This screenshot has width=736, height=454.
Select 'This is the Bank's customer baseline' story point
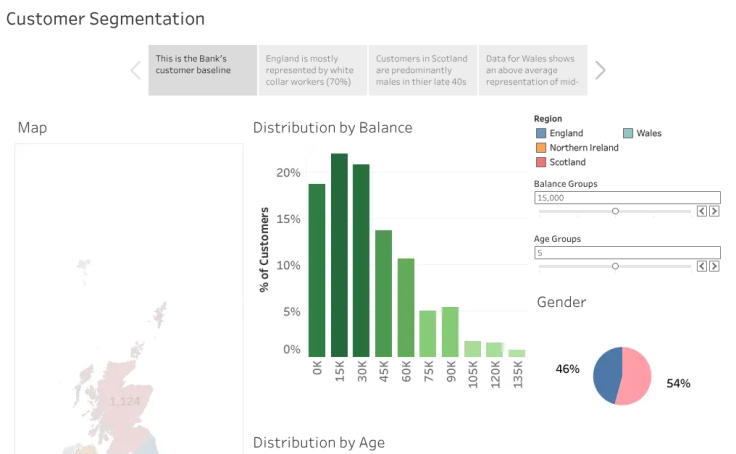pyautogui.click(x=203, y=70)
